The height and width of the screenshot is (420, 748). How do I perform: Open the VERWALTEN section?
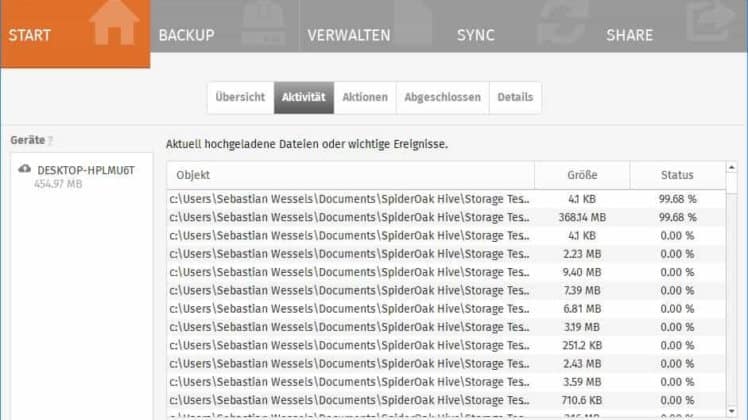click(x=349, y=35)
